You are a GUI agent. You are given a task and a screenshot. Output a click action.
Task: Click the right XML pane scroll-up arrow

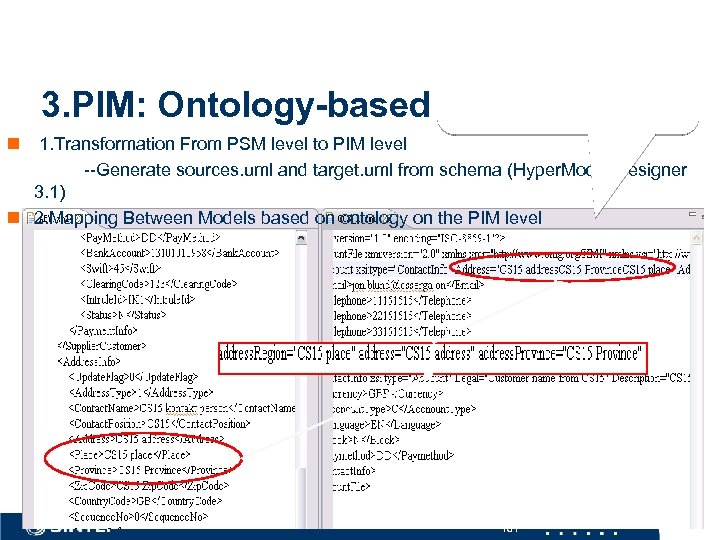click(x=696, y=238)
